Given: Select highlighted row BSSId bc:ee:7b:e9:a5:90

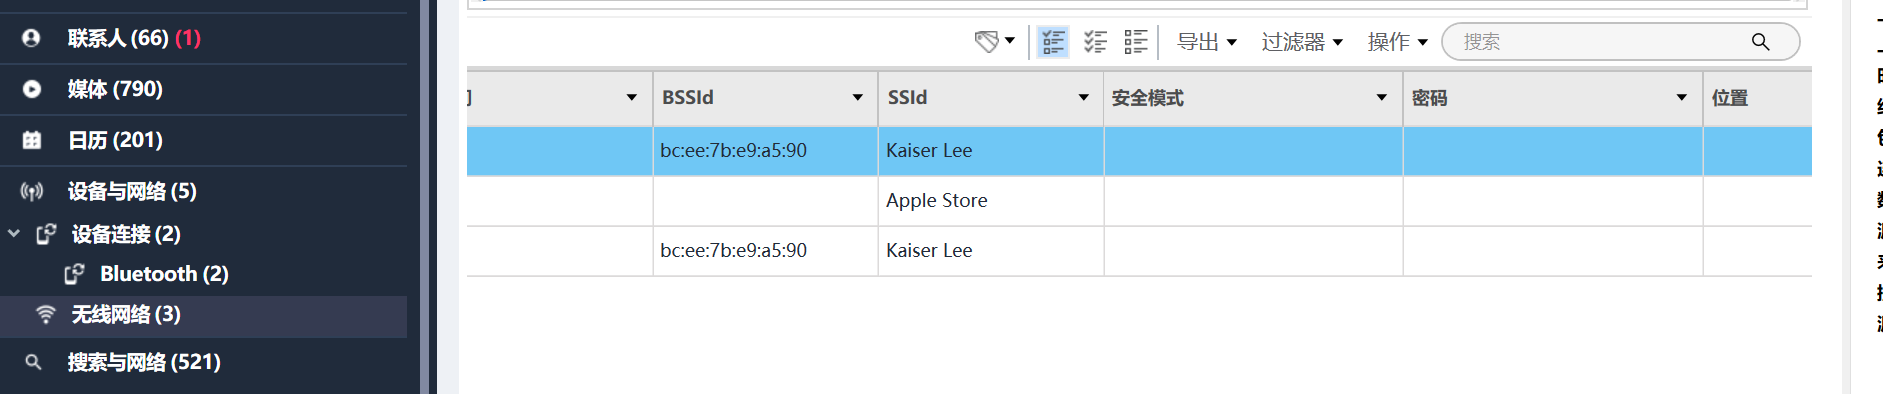Looking at the screenshot, I should [734, 151].
